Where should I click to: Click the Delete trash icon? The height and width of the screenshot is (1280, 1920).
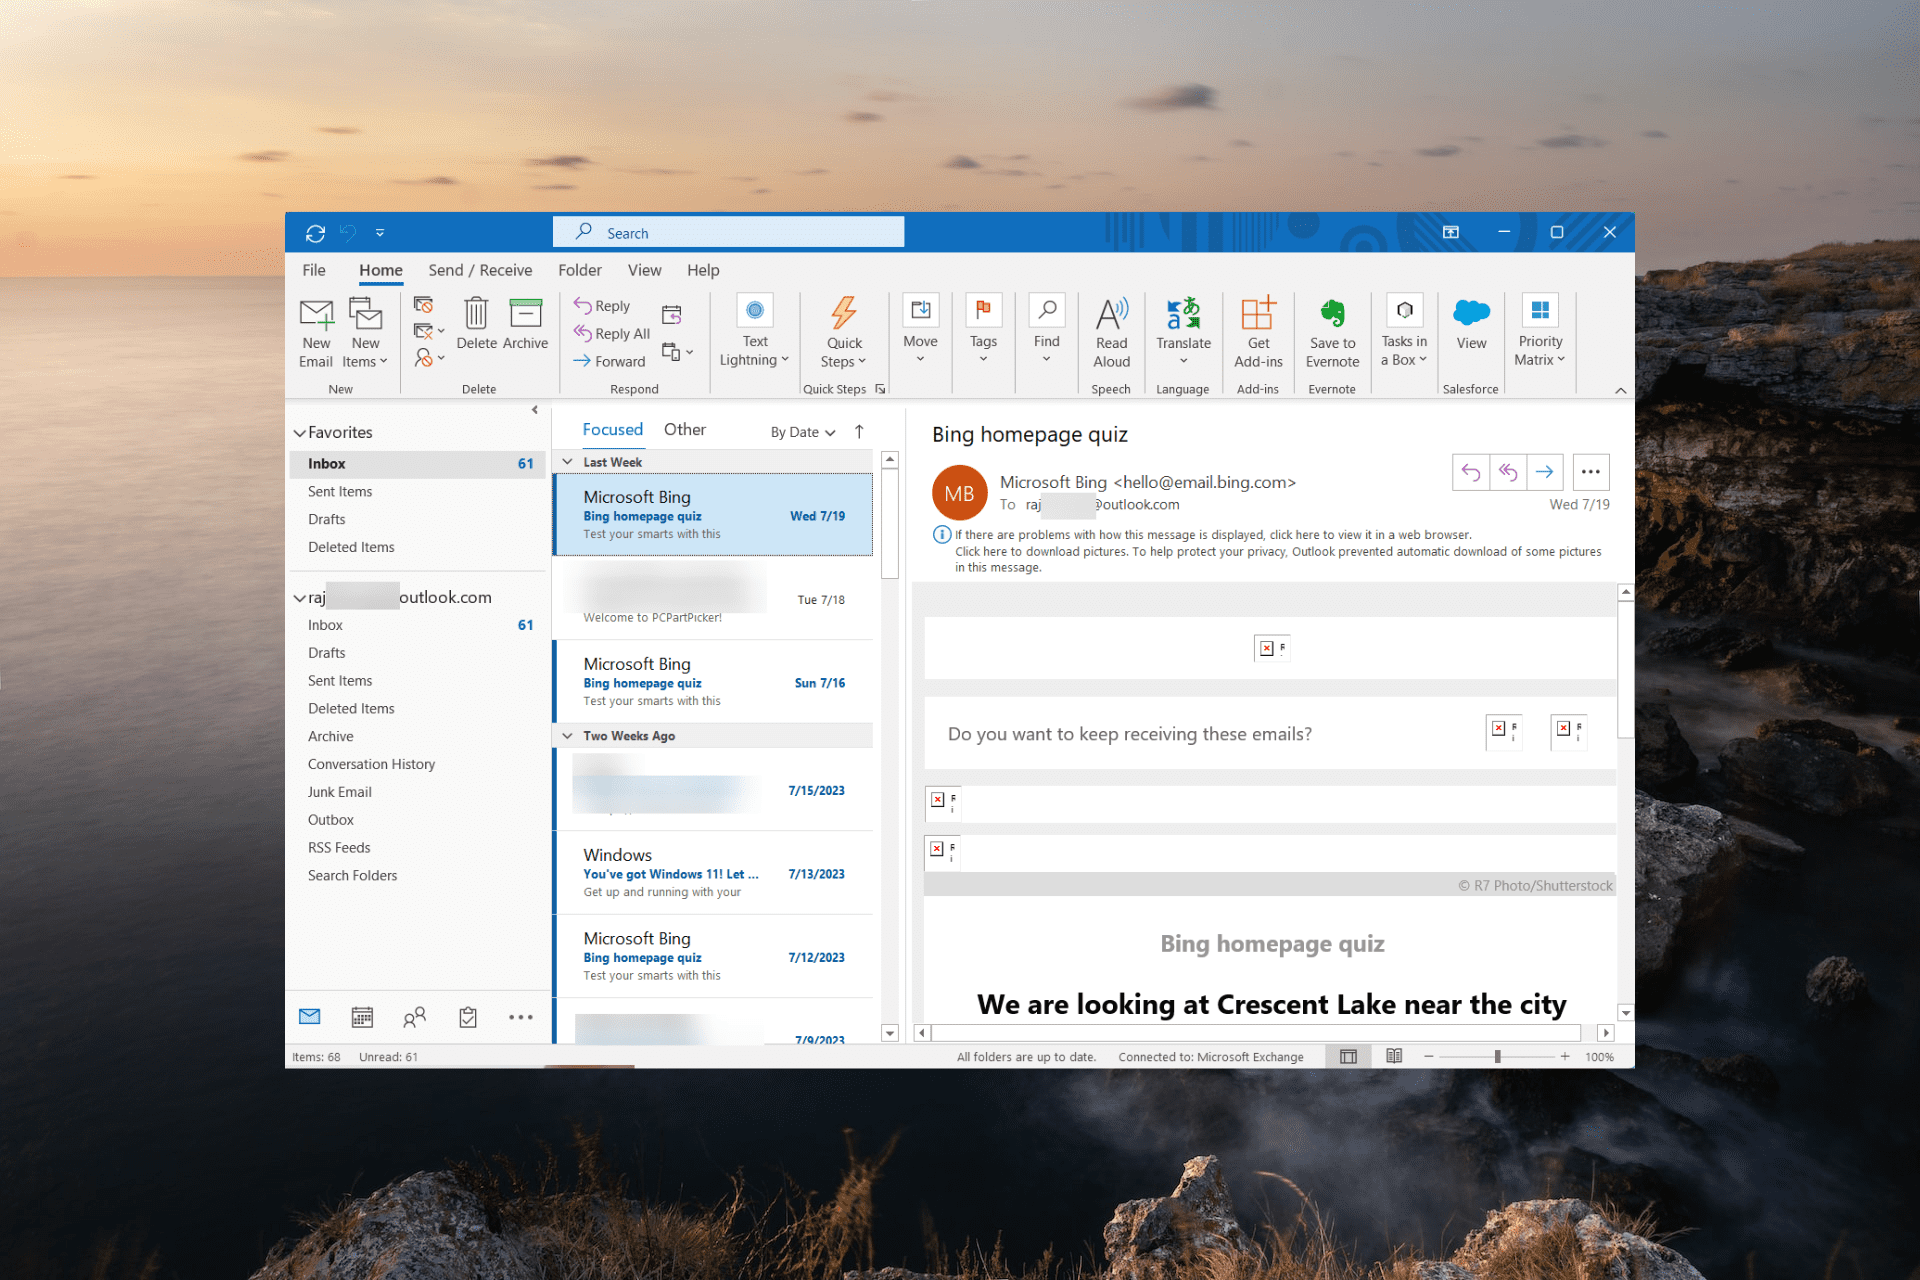(476, 314)
